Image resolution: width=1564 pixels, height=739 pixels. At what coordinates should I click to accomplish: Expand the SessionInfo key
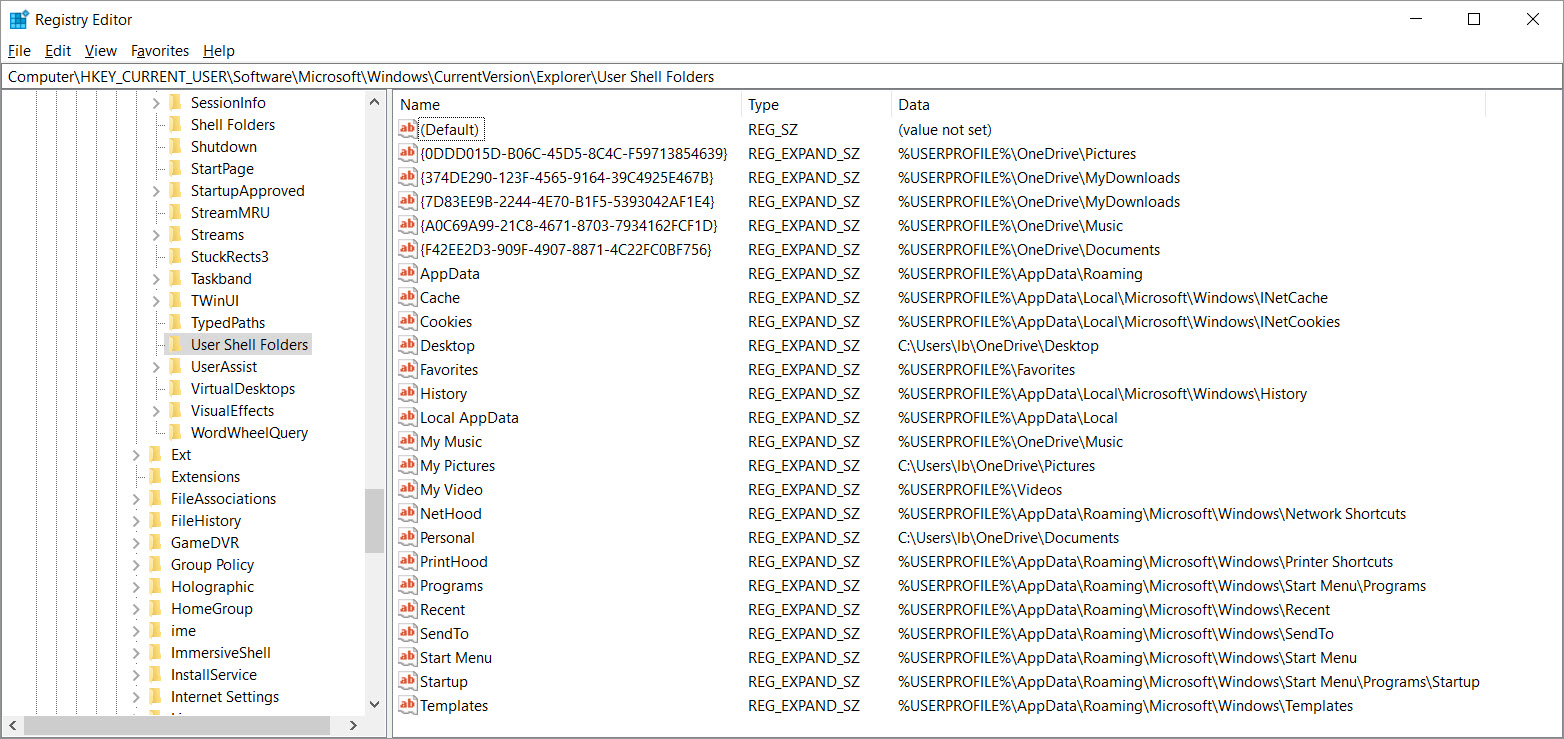point(156,103)
